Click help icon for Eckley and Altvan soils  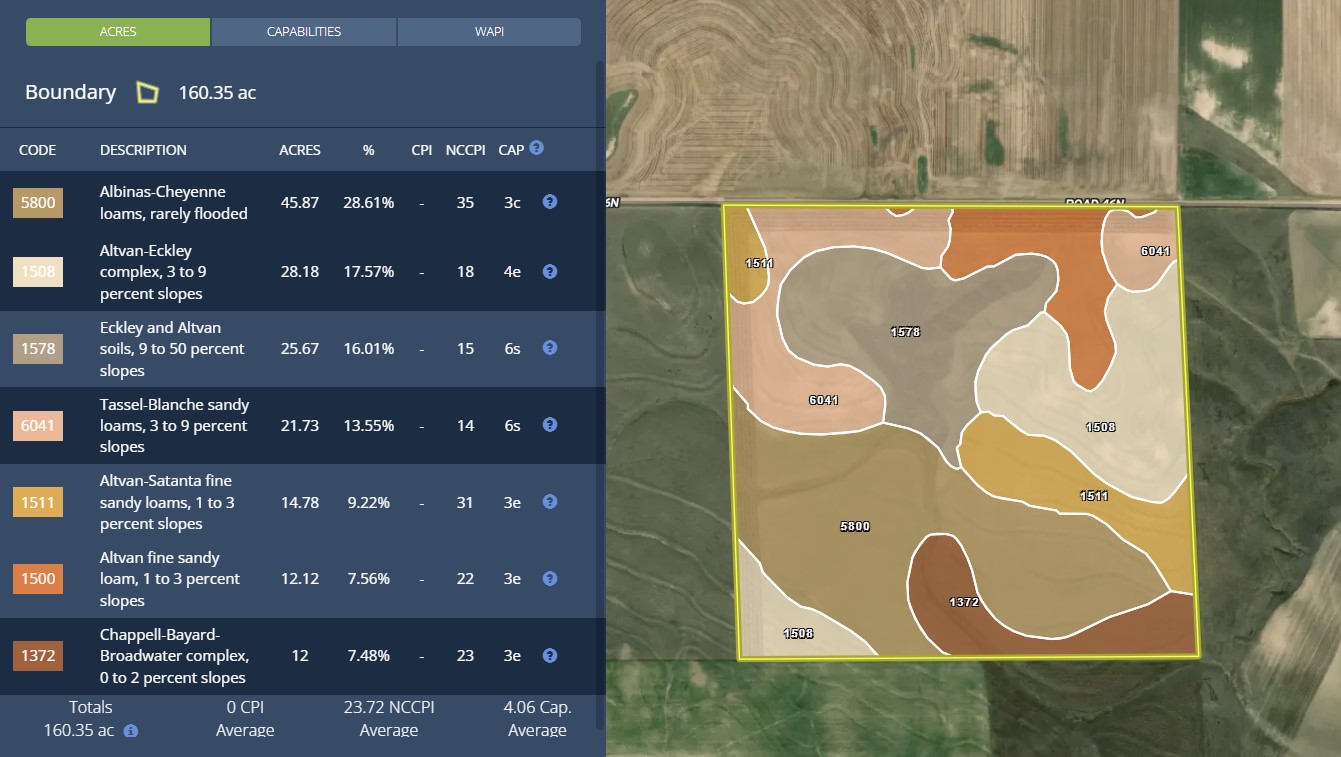pyautogui.click(x=549, y=348)
